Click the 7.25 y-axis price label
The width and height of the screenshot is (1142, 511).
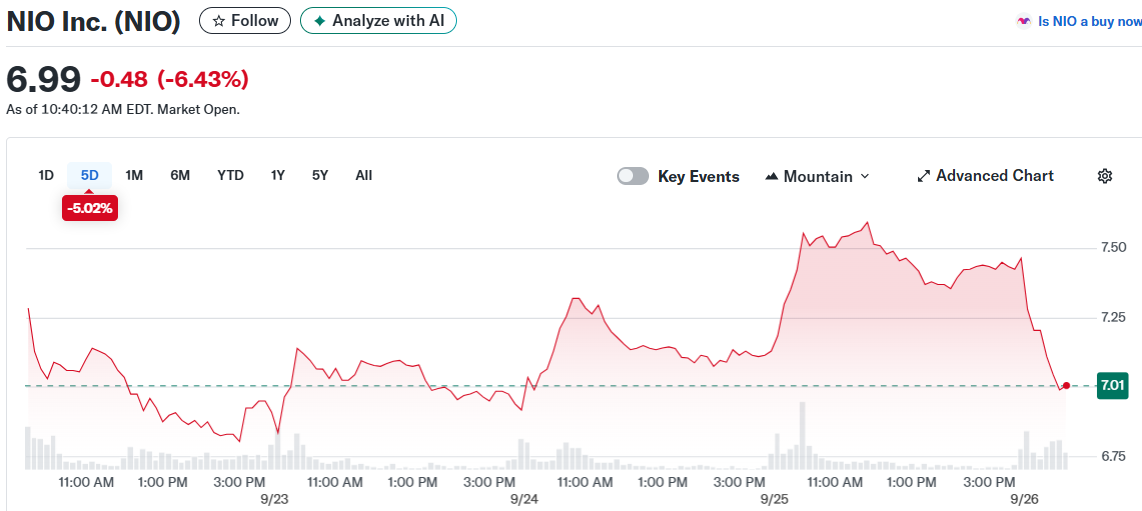click(x=1112, y=317)
